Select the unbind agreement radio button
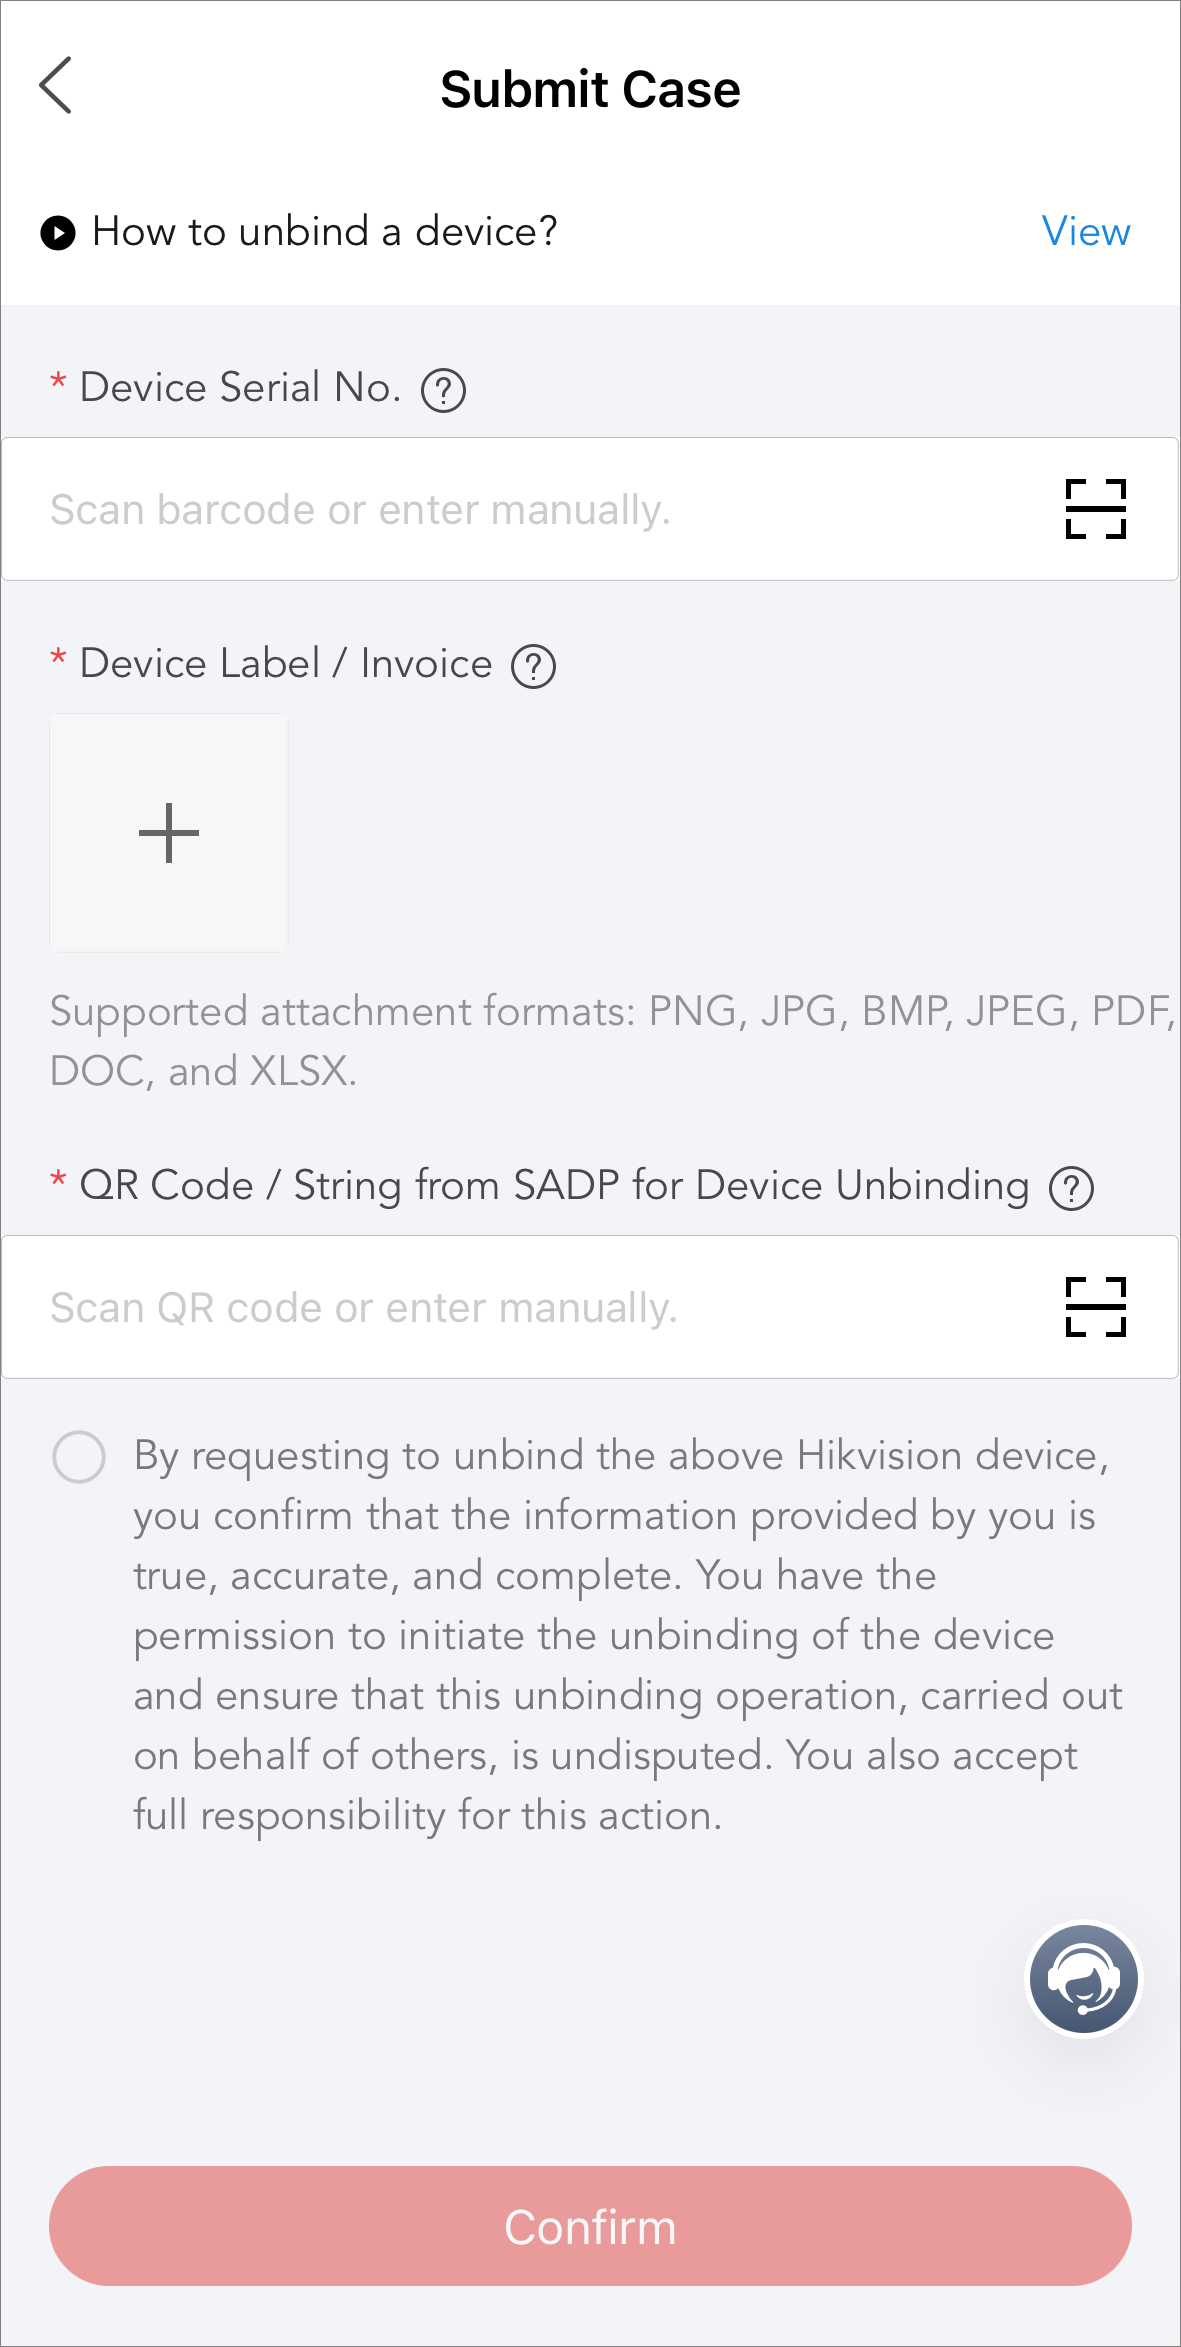Viewport: 1181px width, 2347px height. pos(79,1457)
